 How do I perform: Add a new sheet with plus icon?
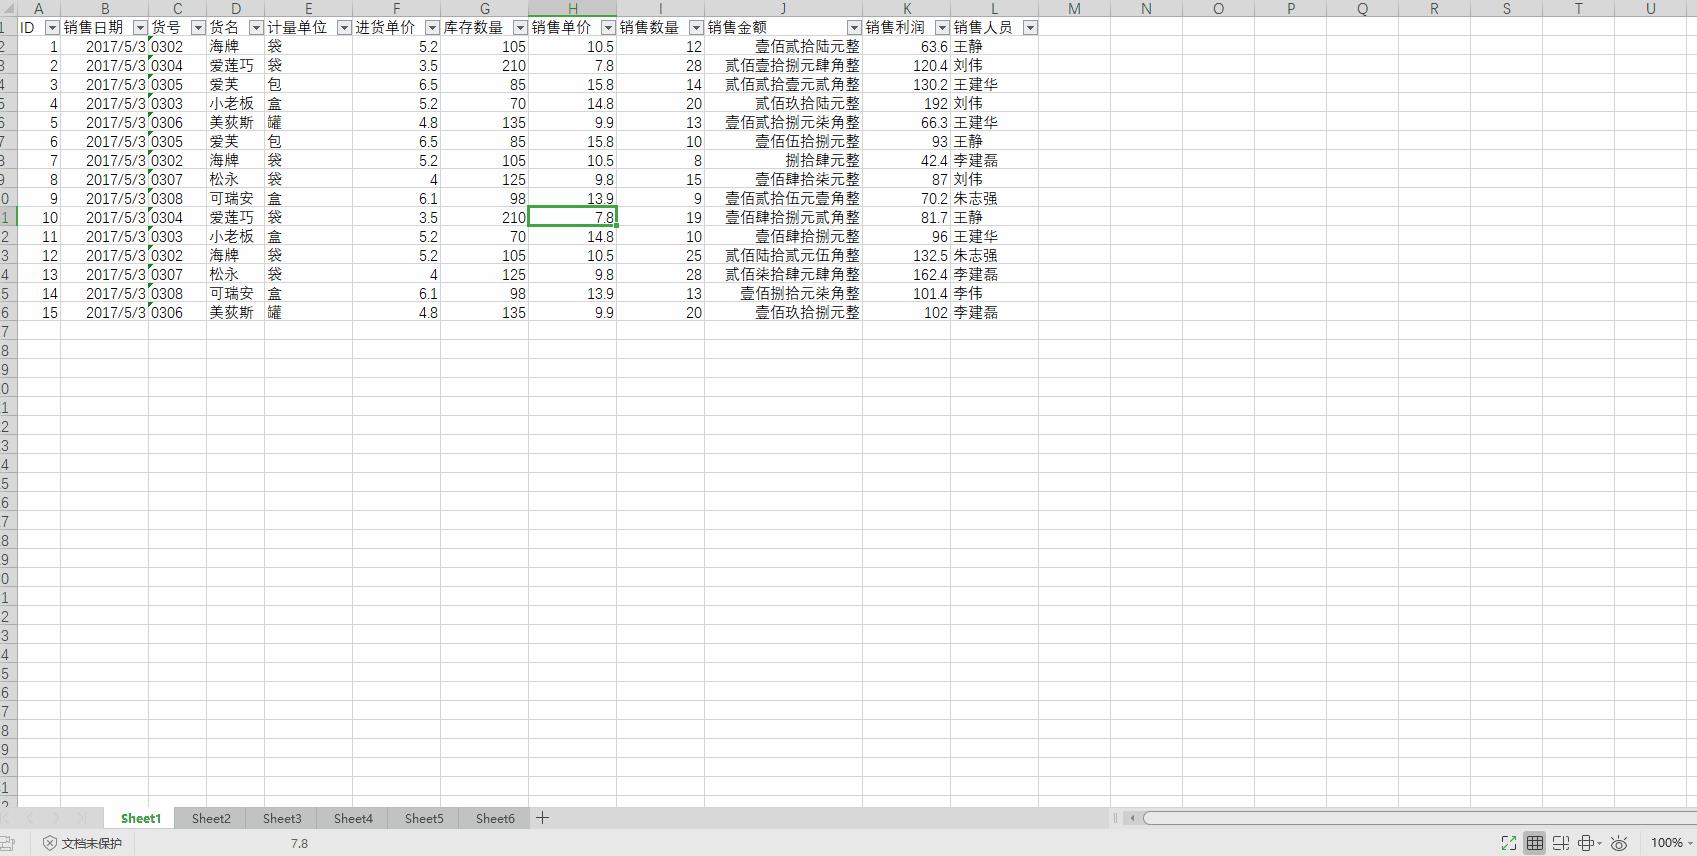542,818
